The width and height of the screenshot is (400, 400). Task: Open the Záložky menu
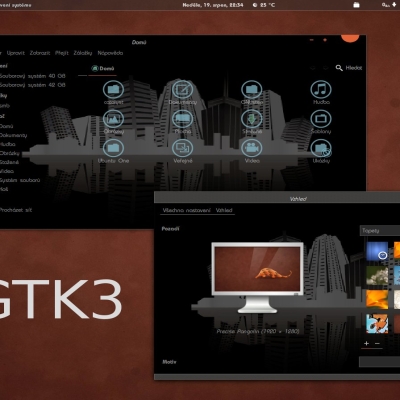(x=83, y=53)
